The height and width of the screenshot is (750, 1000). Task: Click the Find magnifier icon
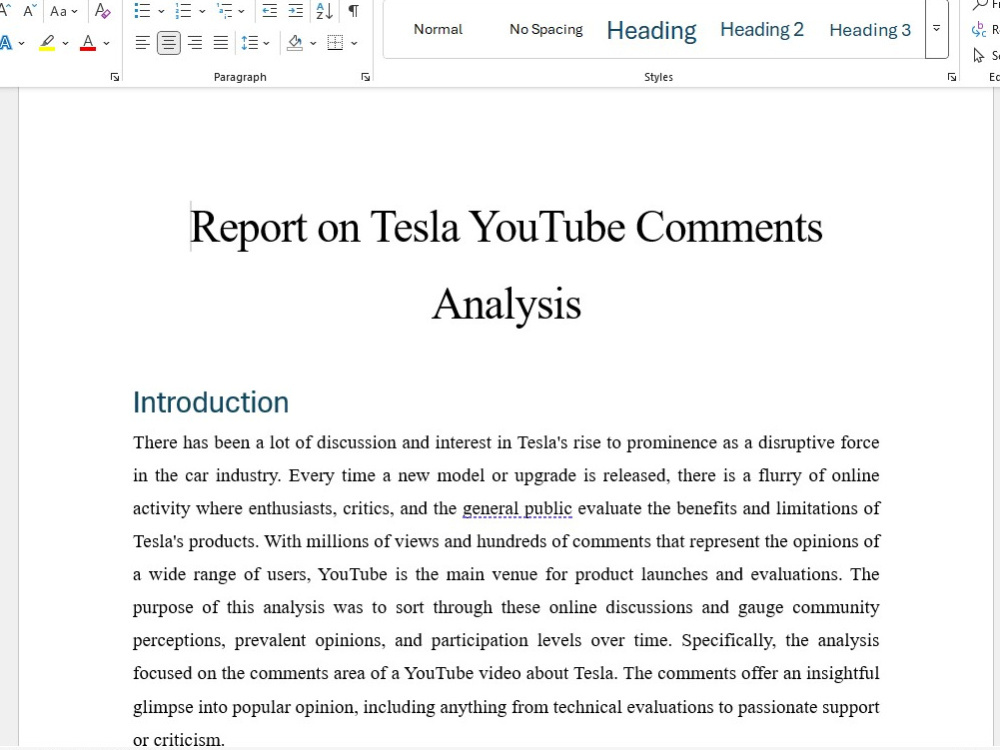pos(980,5)
